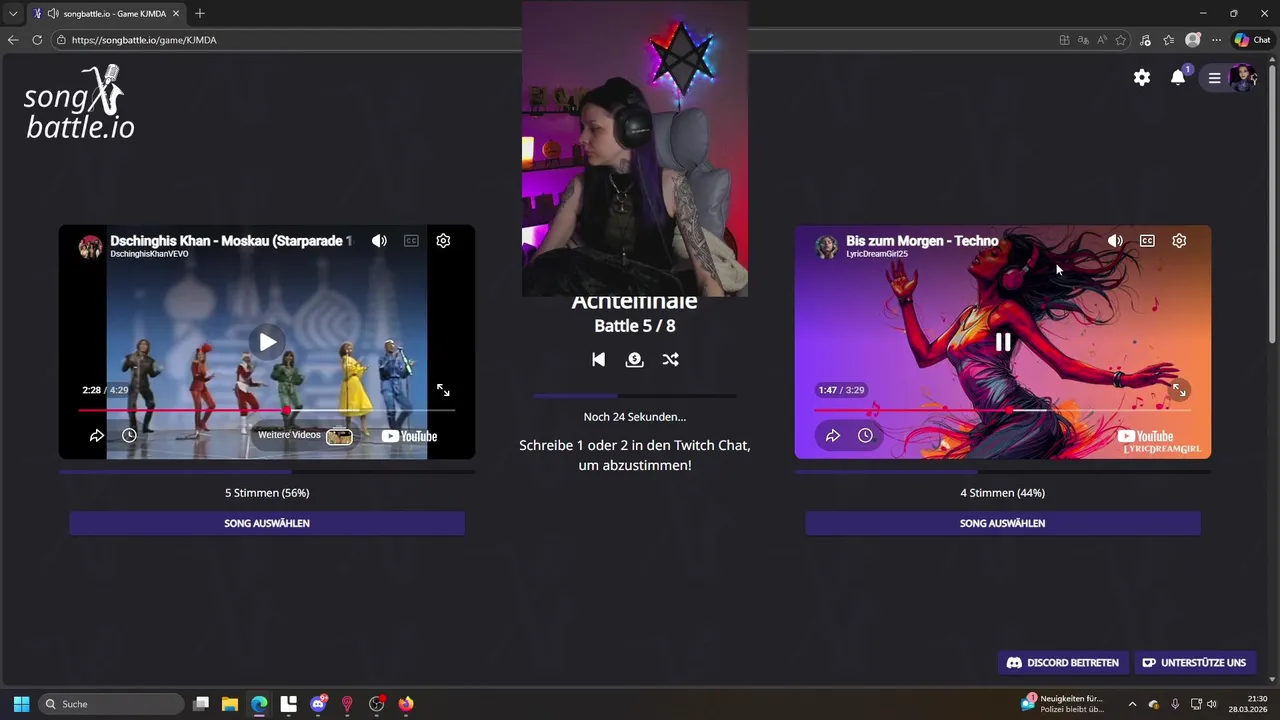Open the DschinghisKhanVEVO channel avatar
1280x720 pixels.
click(91, 246)
